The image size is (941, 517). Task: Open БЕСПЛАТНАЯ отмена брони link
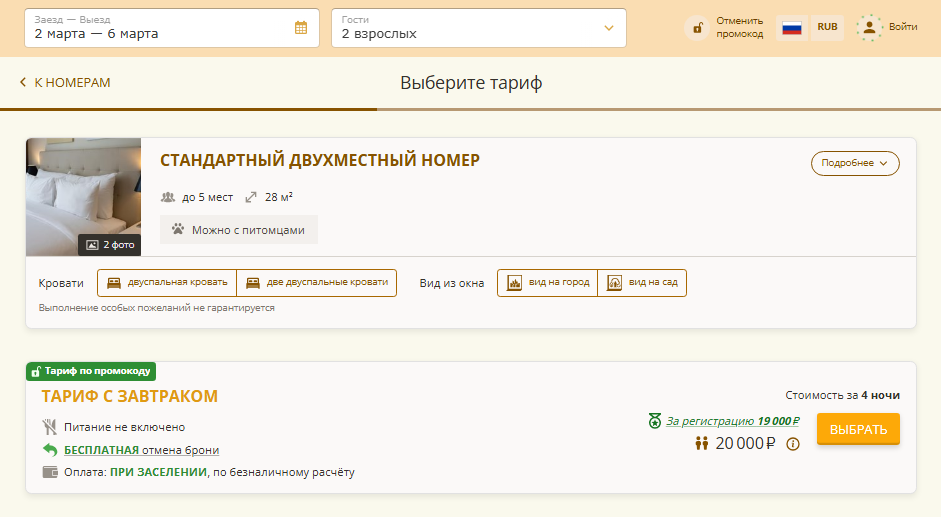[x=142, y=450]
